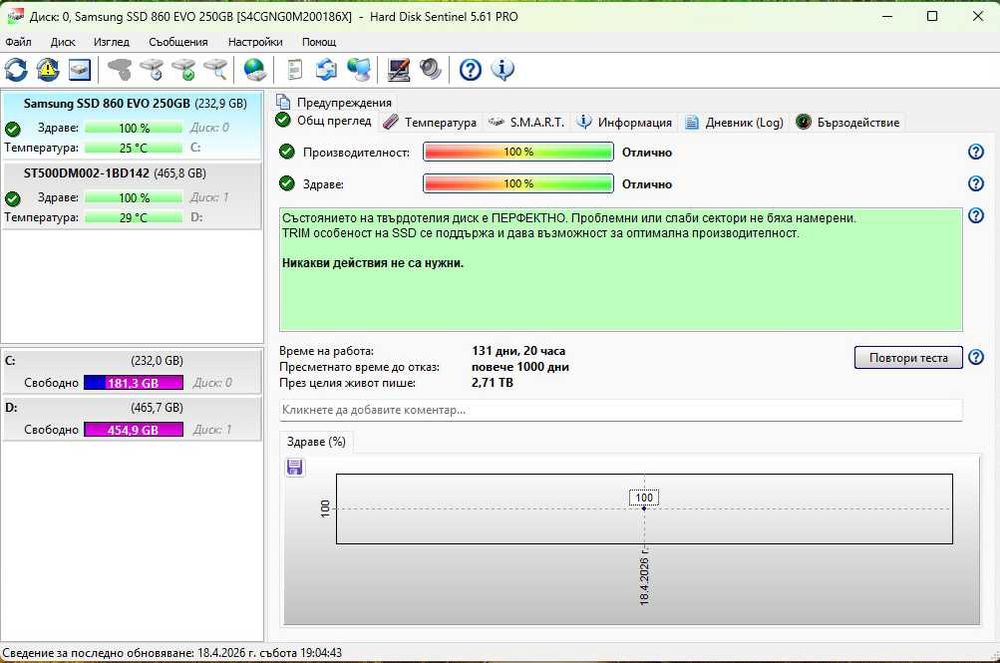
Task: Click the 100 data point on health graph
Action: click(643, 508)
